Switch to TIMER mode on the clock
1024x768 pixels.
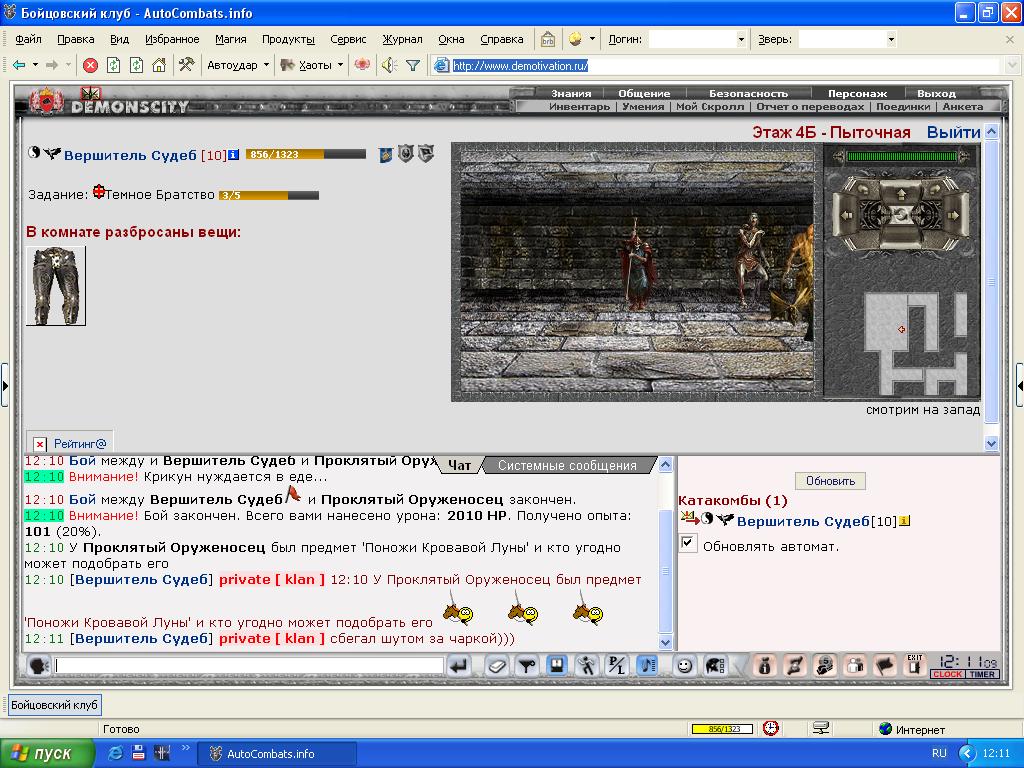pyautogui.click(x=982, y=675)
